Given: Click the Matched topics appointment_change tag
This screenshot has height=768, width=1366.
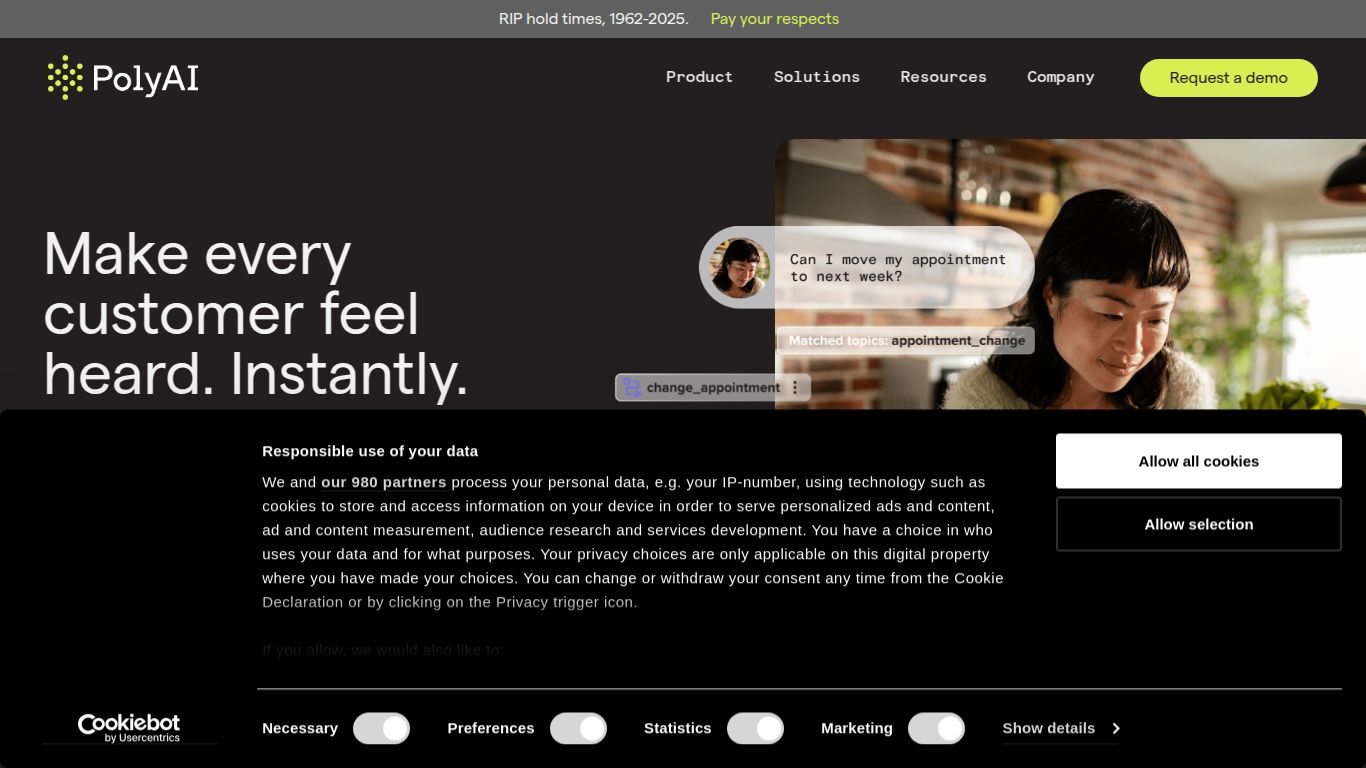Looking at the screenshot, I should (x=906, y=341).
